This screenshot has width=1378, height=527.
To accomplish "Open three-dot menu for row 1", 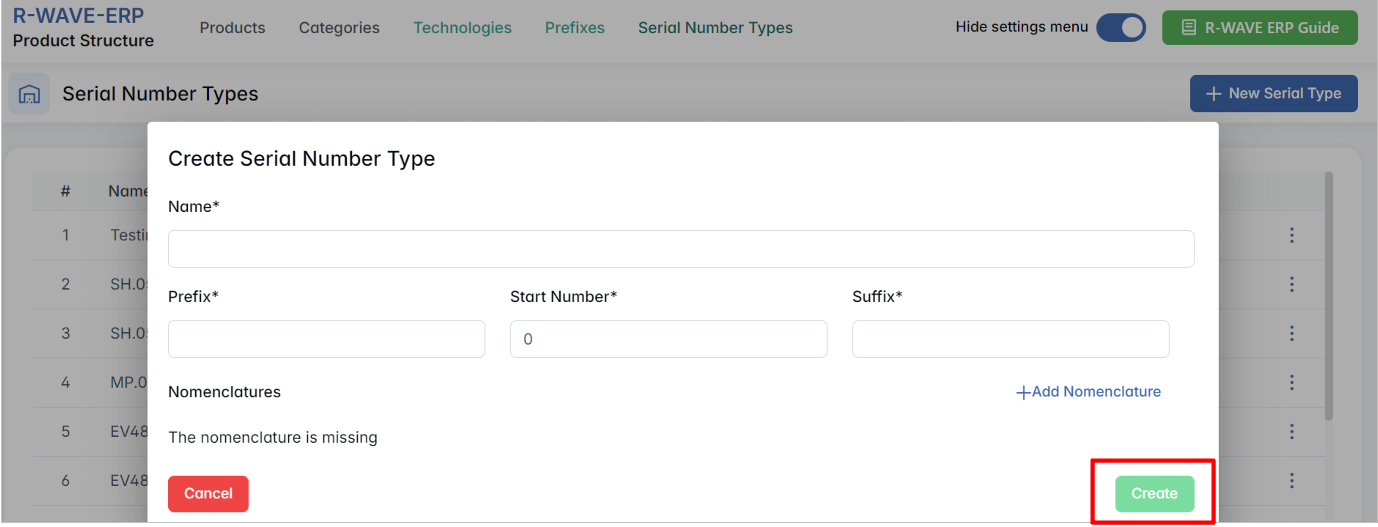I will coord(1291,235).
